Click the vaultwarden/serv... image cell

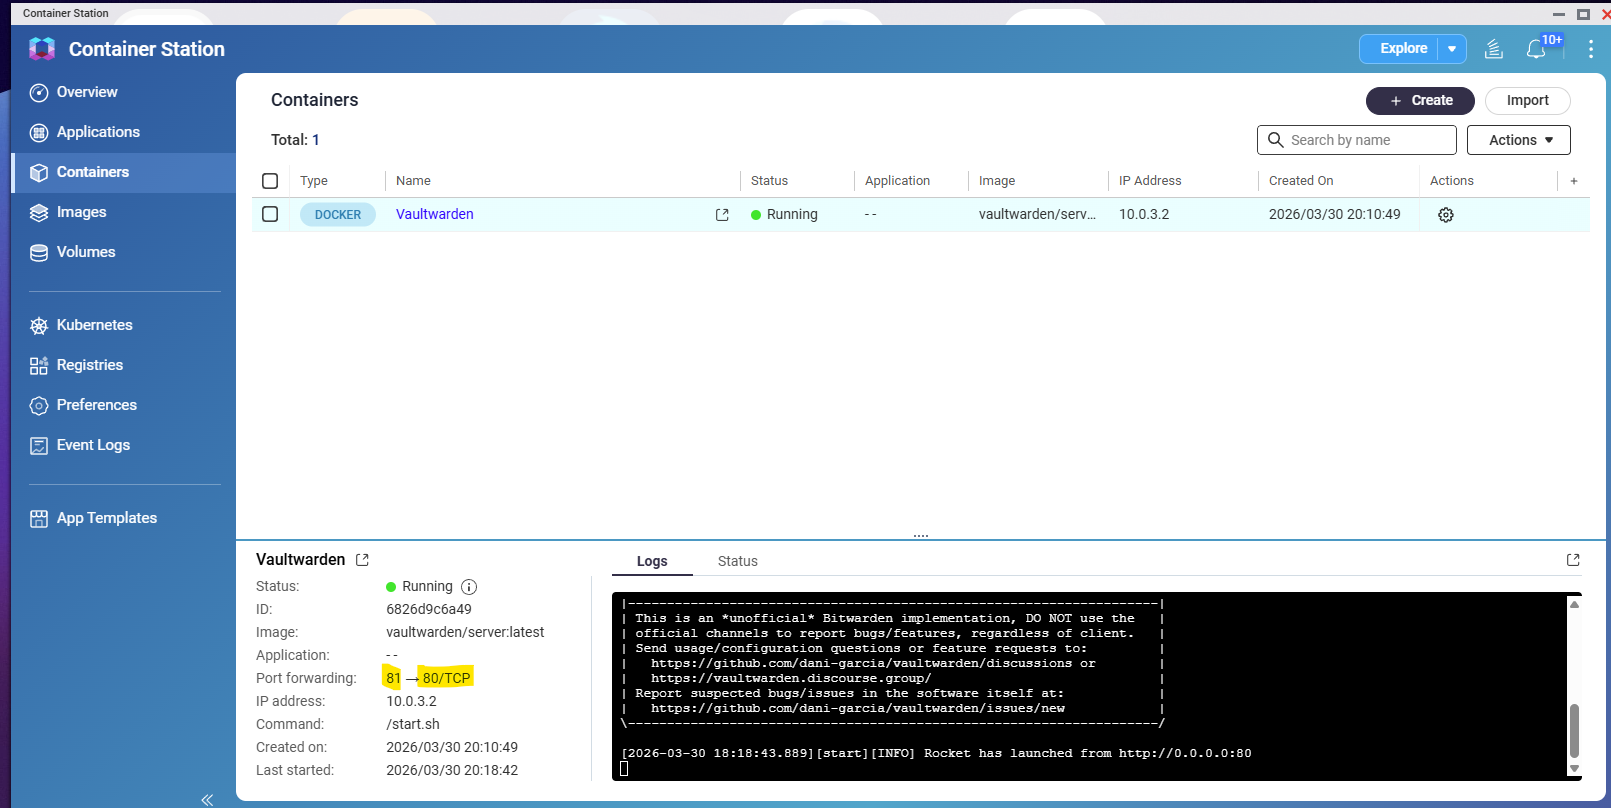coord(1037,214)
